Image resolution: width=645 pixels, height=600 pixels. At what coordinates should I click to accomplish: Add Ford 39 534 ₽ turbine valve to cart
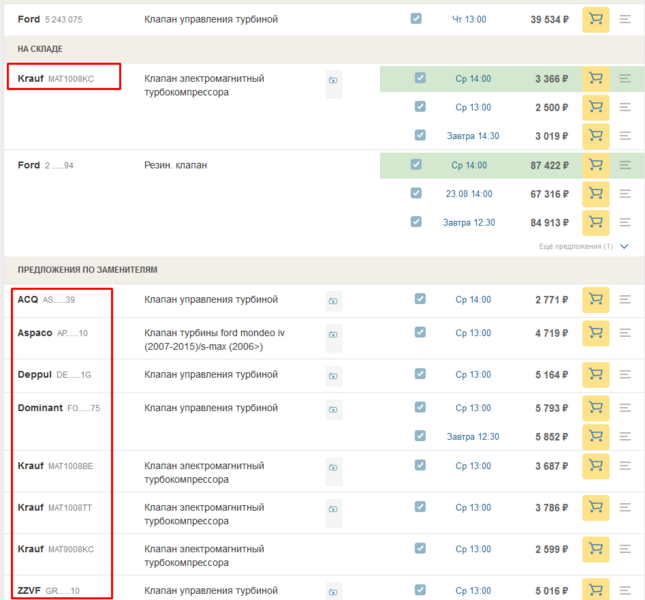point(596,19)
